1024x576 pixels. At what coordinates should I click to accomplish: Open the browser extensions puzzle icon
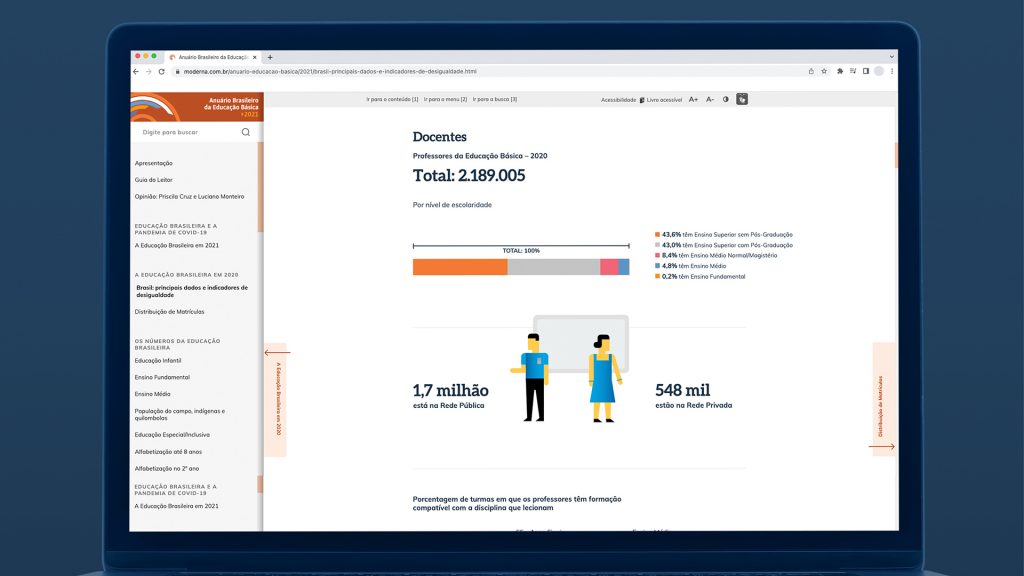click(x=840, y=72)
